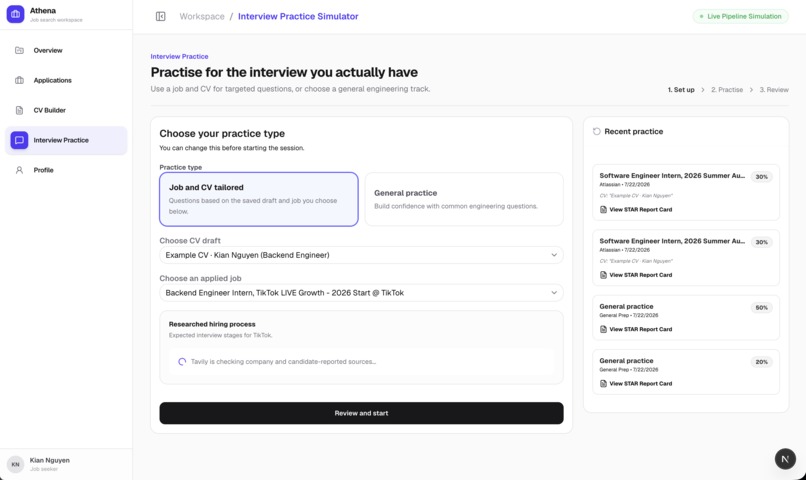Click the 30% score badge on the second Atlassian card

761,242
